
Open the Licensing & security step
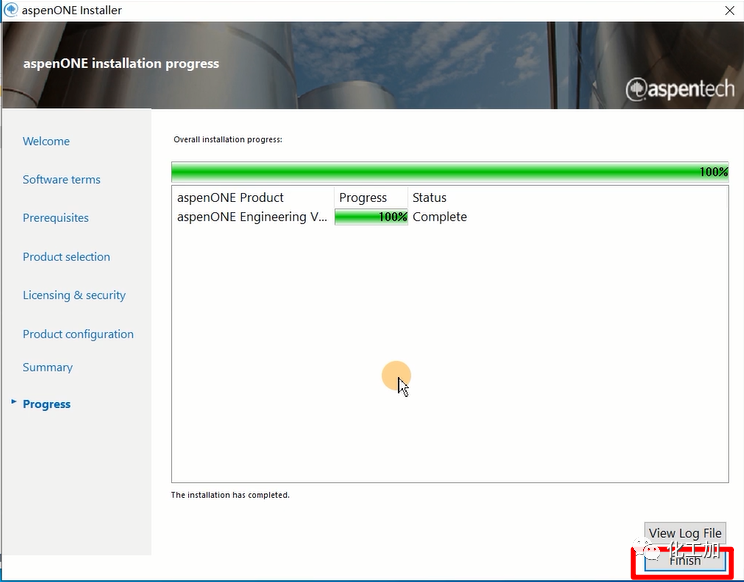point(74,296)
